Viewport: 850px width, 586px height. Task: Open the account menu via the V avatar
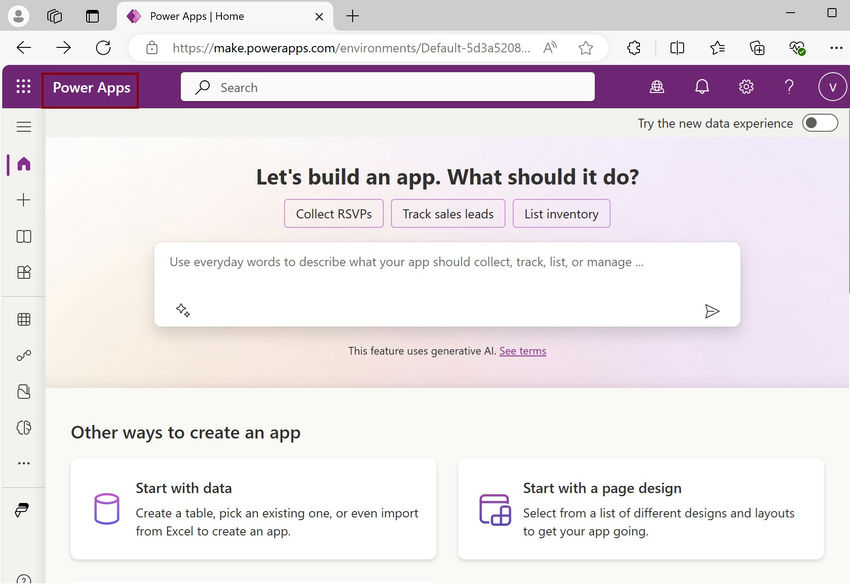tap(832, 86)
